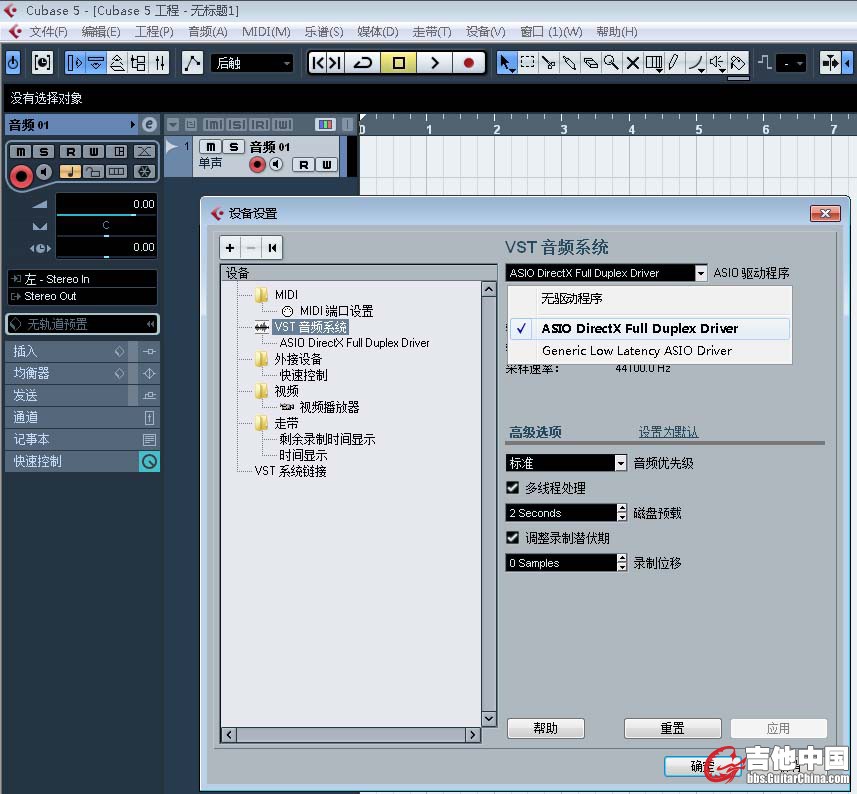This screenshot has height=794, width=857.
Task: Increase 磁盘预载 seconds stepper
Action: click(621, 508)
